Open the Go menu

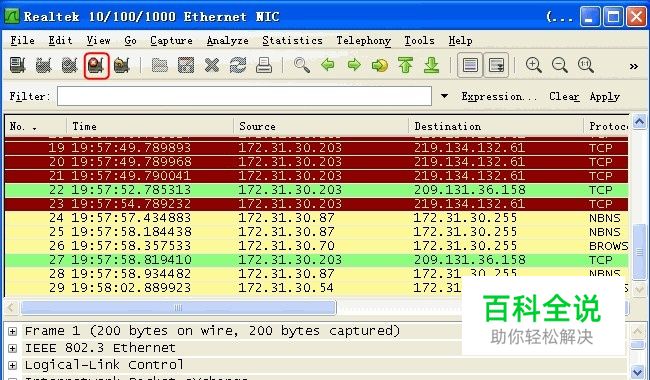(130, 41)
